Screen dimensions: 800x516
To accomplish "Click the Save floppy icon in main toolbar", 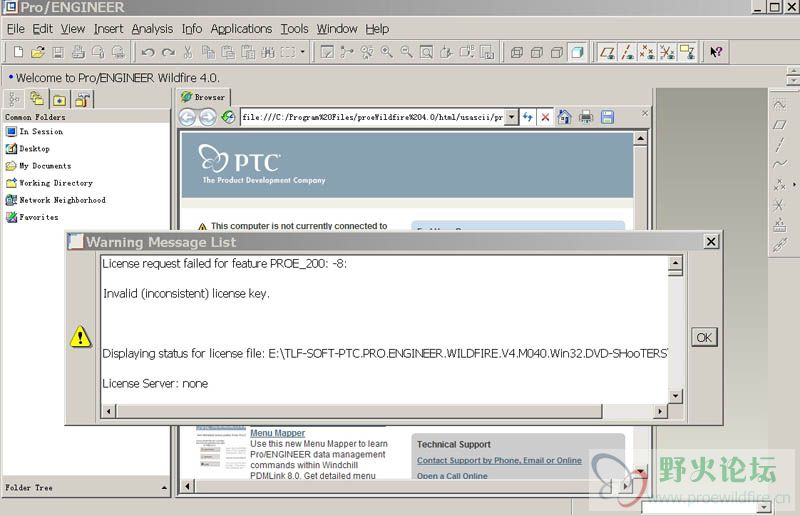I will click(x=58, y=52).
